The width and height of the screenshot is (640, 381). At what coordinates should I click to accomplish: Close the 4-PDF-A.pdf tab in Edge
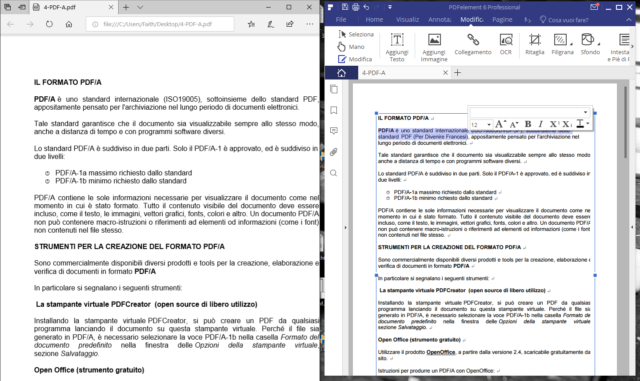point(111,7)
